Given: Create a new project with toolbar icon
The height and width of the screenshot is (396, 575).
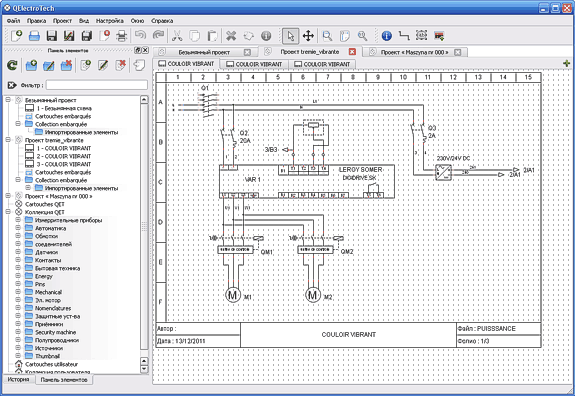Looking at the screenshot, I should tap(17, 36).
